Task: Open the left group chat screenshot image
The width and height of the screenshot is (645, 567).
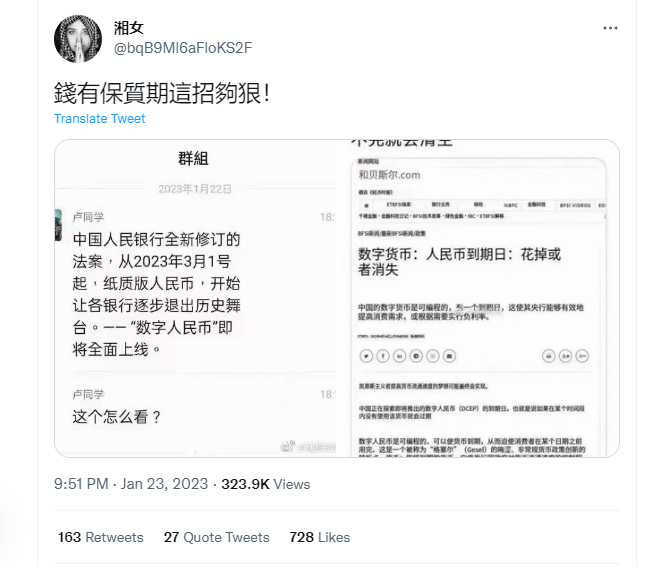Action: coord(195,298)
